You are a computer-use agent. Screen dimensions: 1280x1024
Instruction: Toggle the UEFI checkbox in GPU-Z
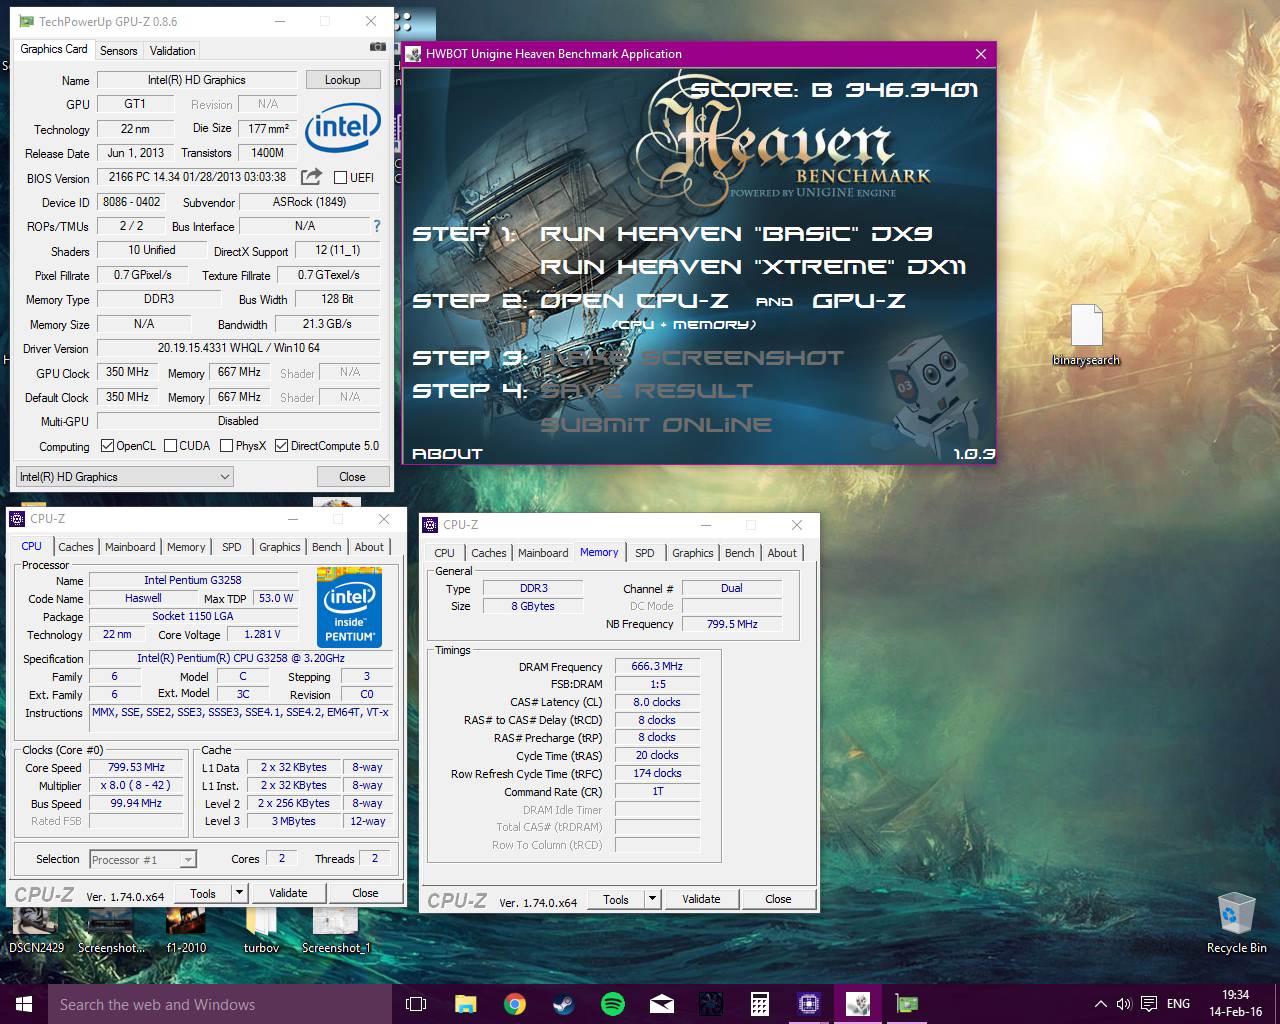tap(340, 178)
